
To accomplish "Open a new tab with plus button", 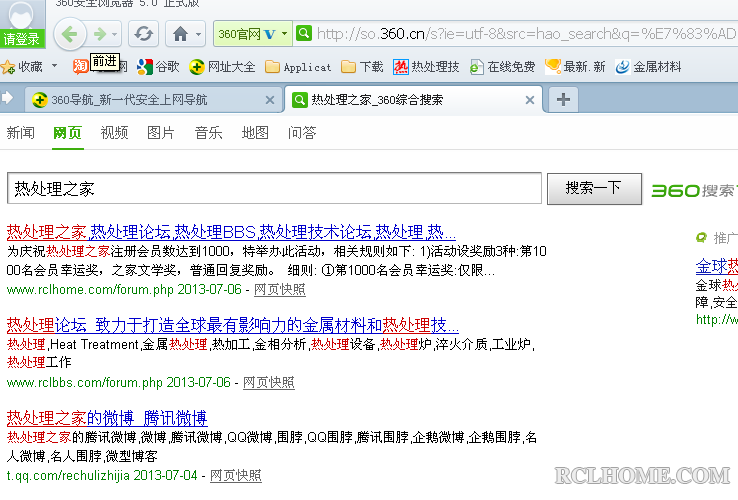I will coord(563,99).
